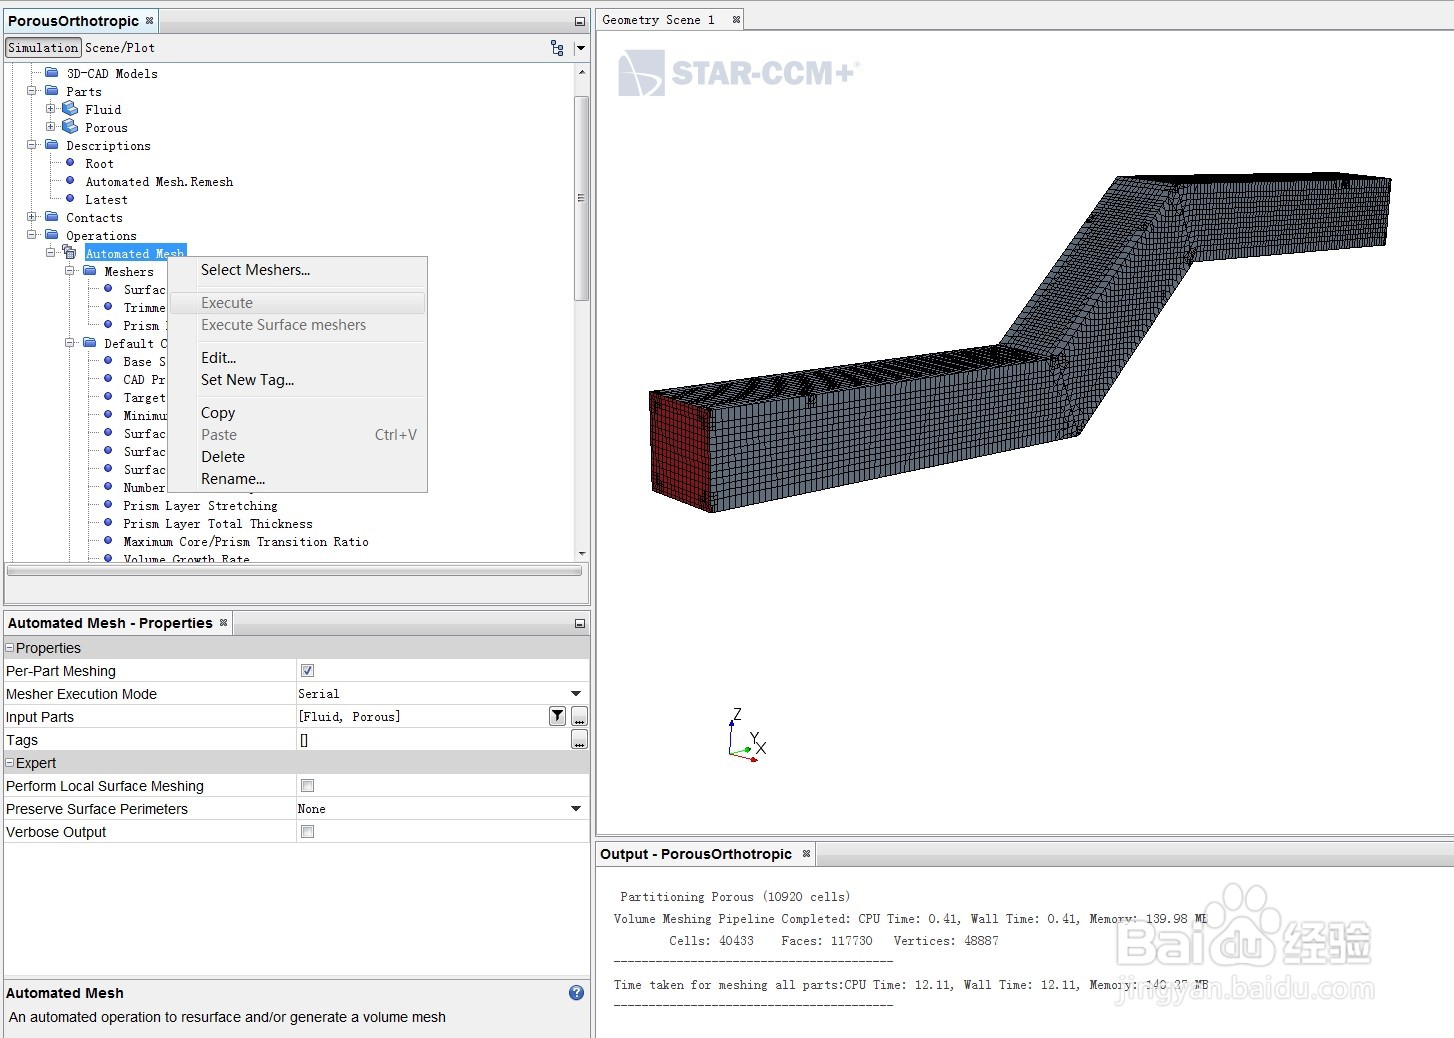Select the Fluid part icon

coord(70,109)
